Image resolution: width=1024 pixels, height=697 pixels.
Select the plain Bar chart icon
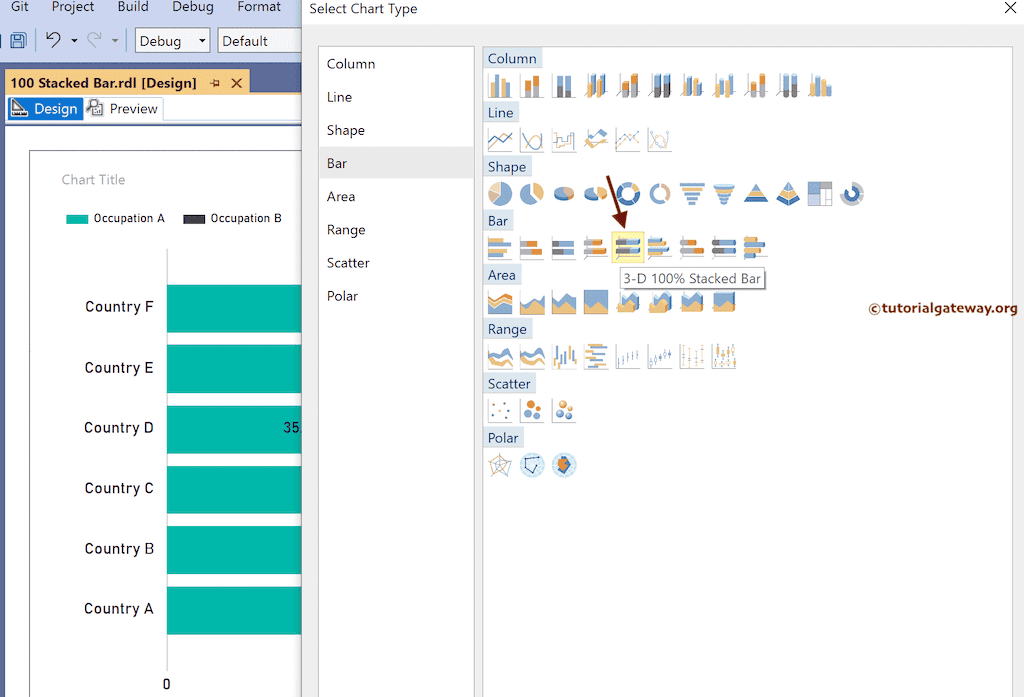[x=500, y=248]
